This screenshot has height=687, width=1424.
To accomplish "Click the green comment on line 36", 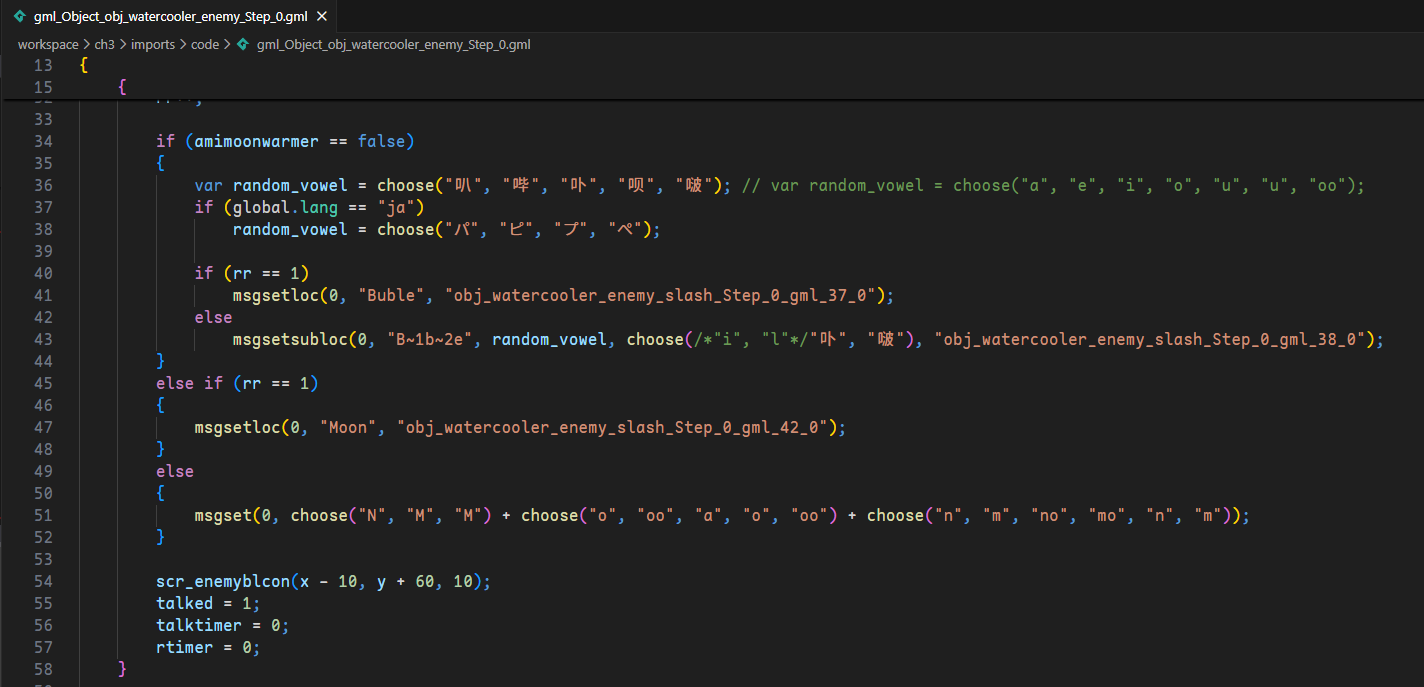I will tap(1053, 185).
